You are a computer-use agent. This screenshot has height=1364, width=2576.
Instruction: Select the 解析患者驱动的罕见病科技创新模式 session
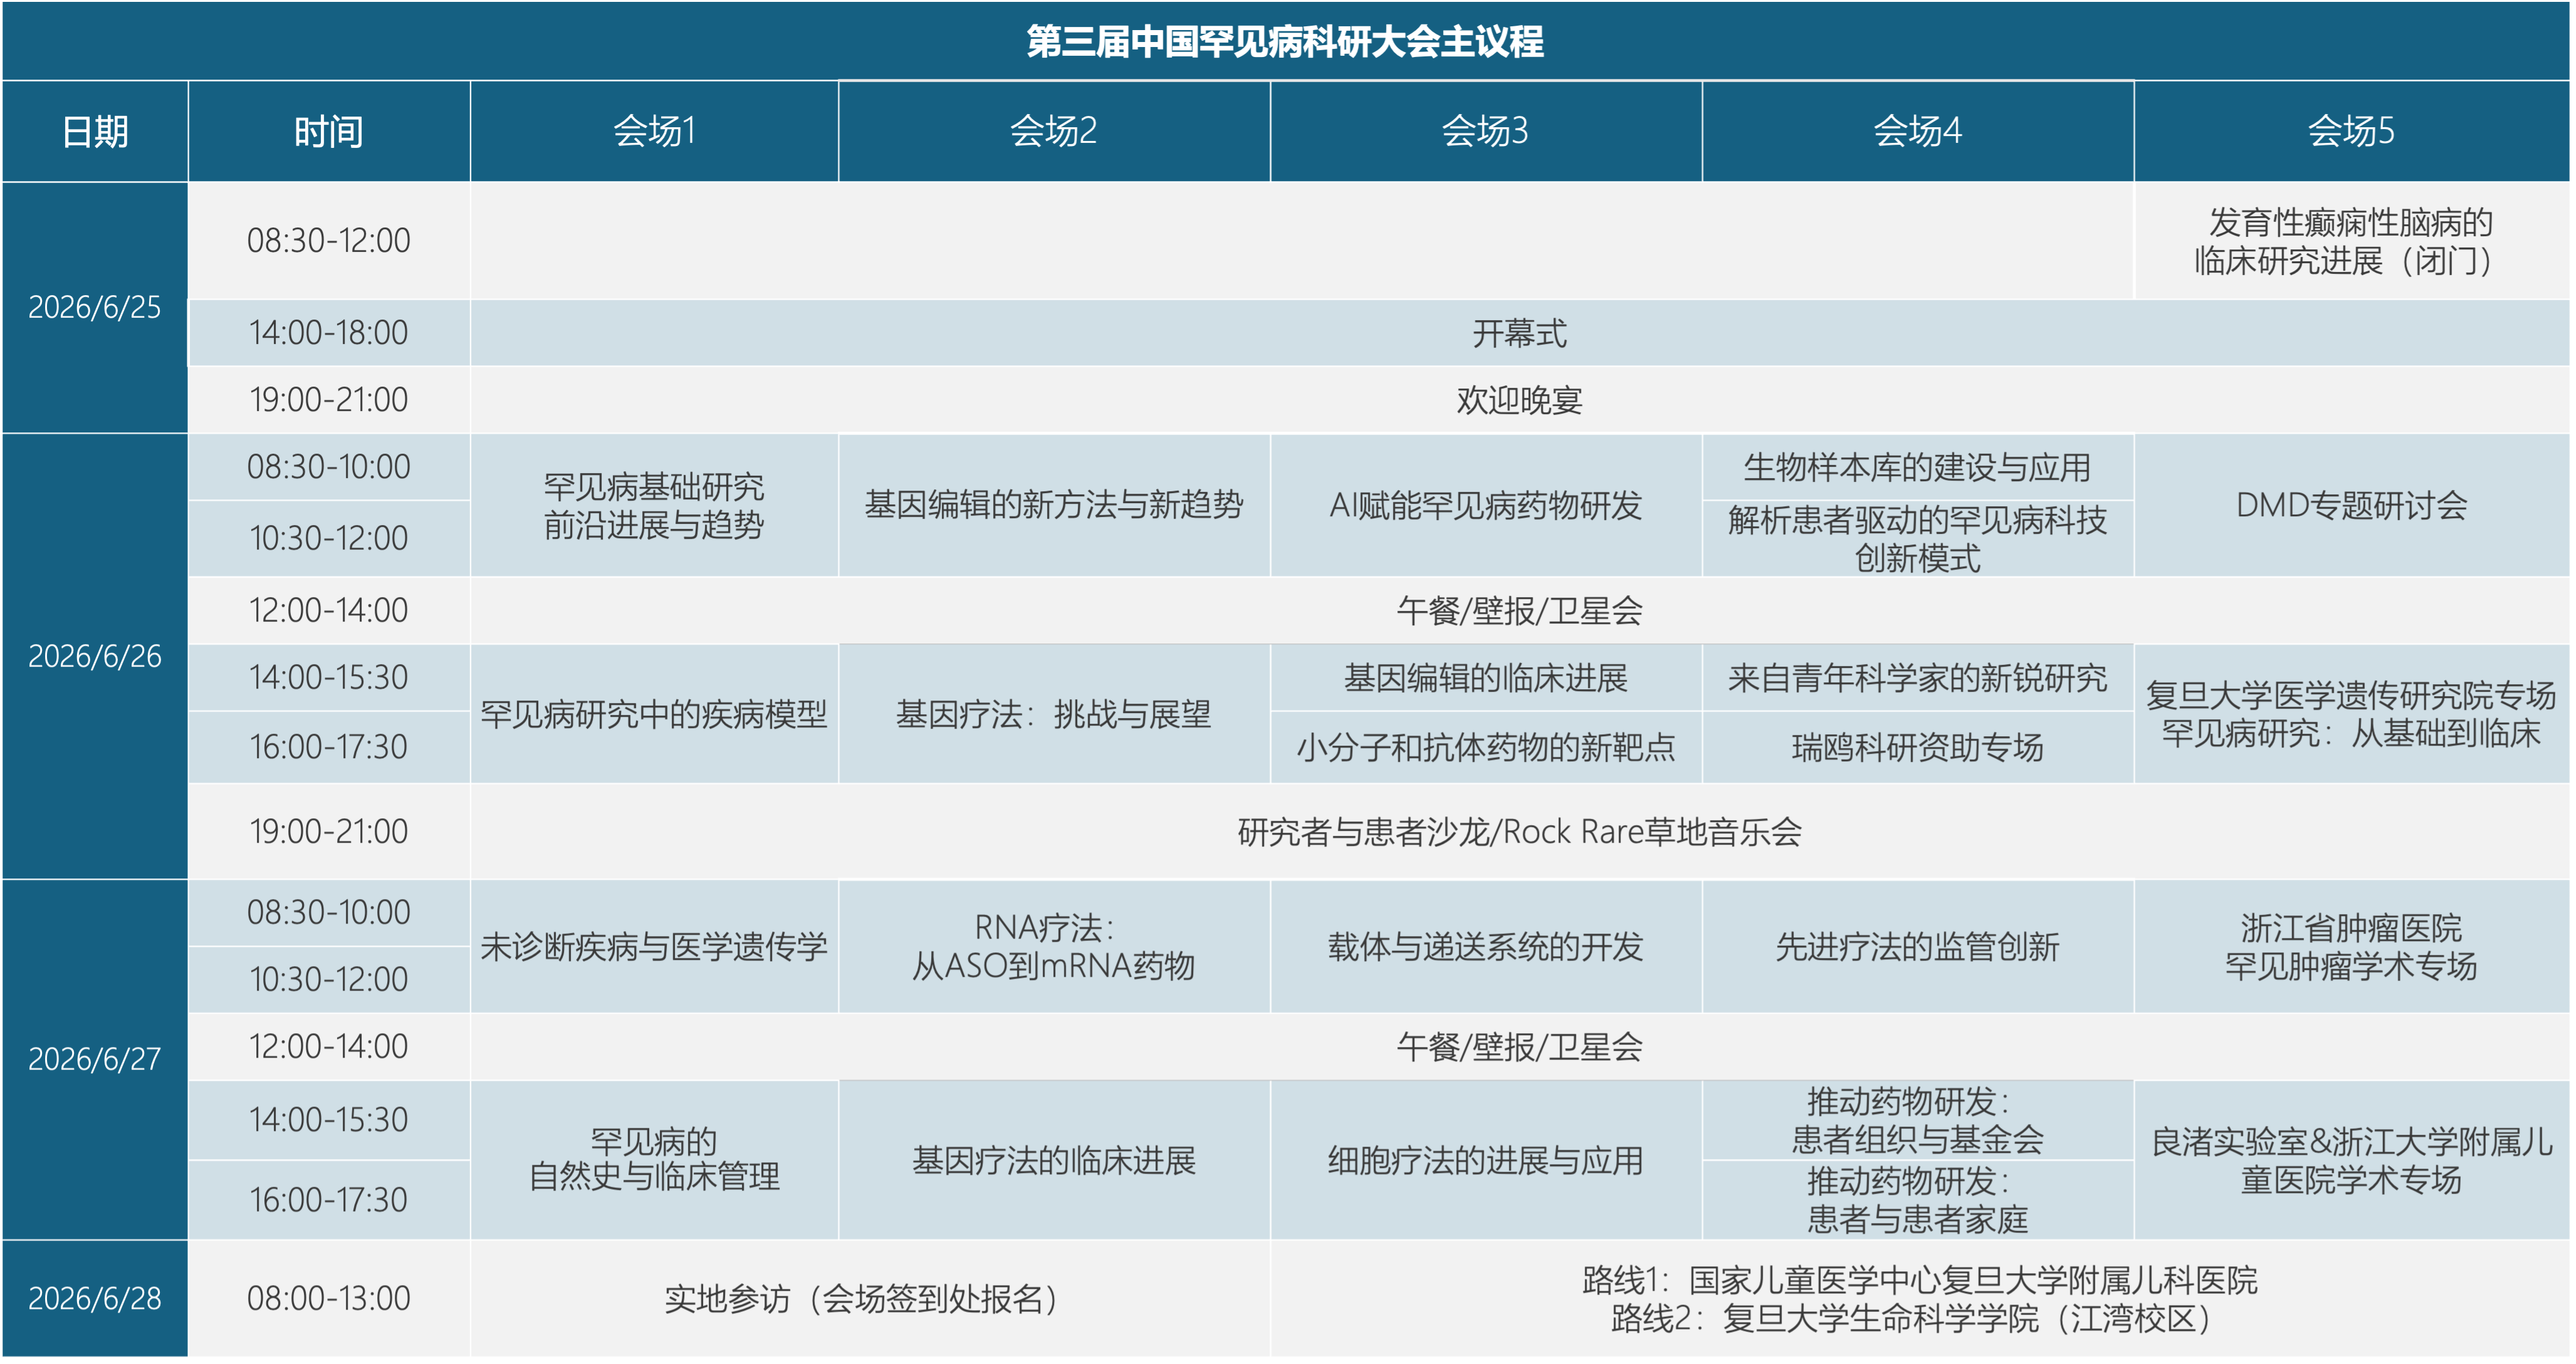1918,538
